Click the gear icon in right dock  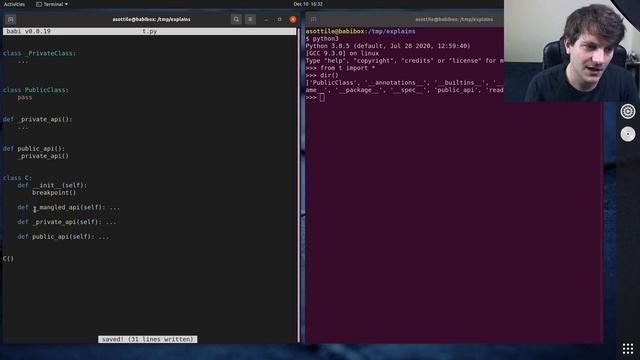[628, 111]
